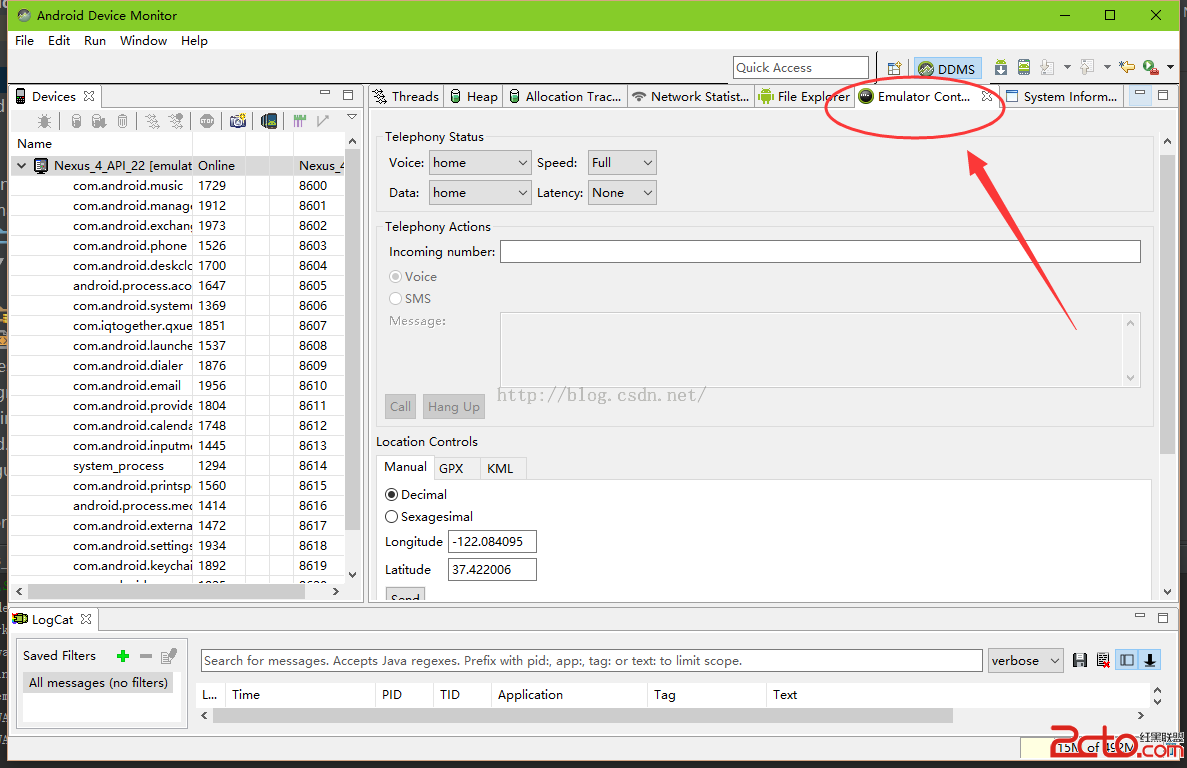
Task: Click the Call button
Action: [x=400, y=406]
